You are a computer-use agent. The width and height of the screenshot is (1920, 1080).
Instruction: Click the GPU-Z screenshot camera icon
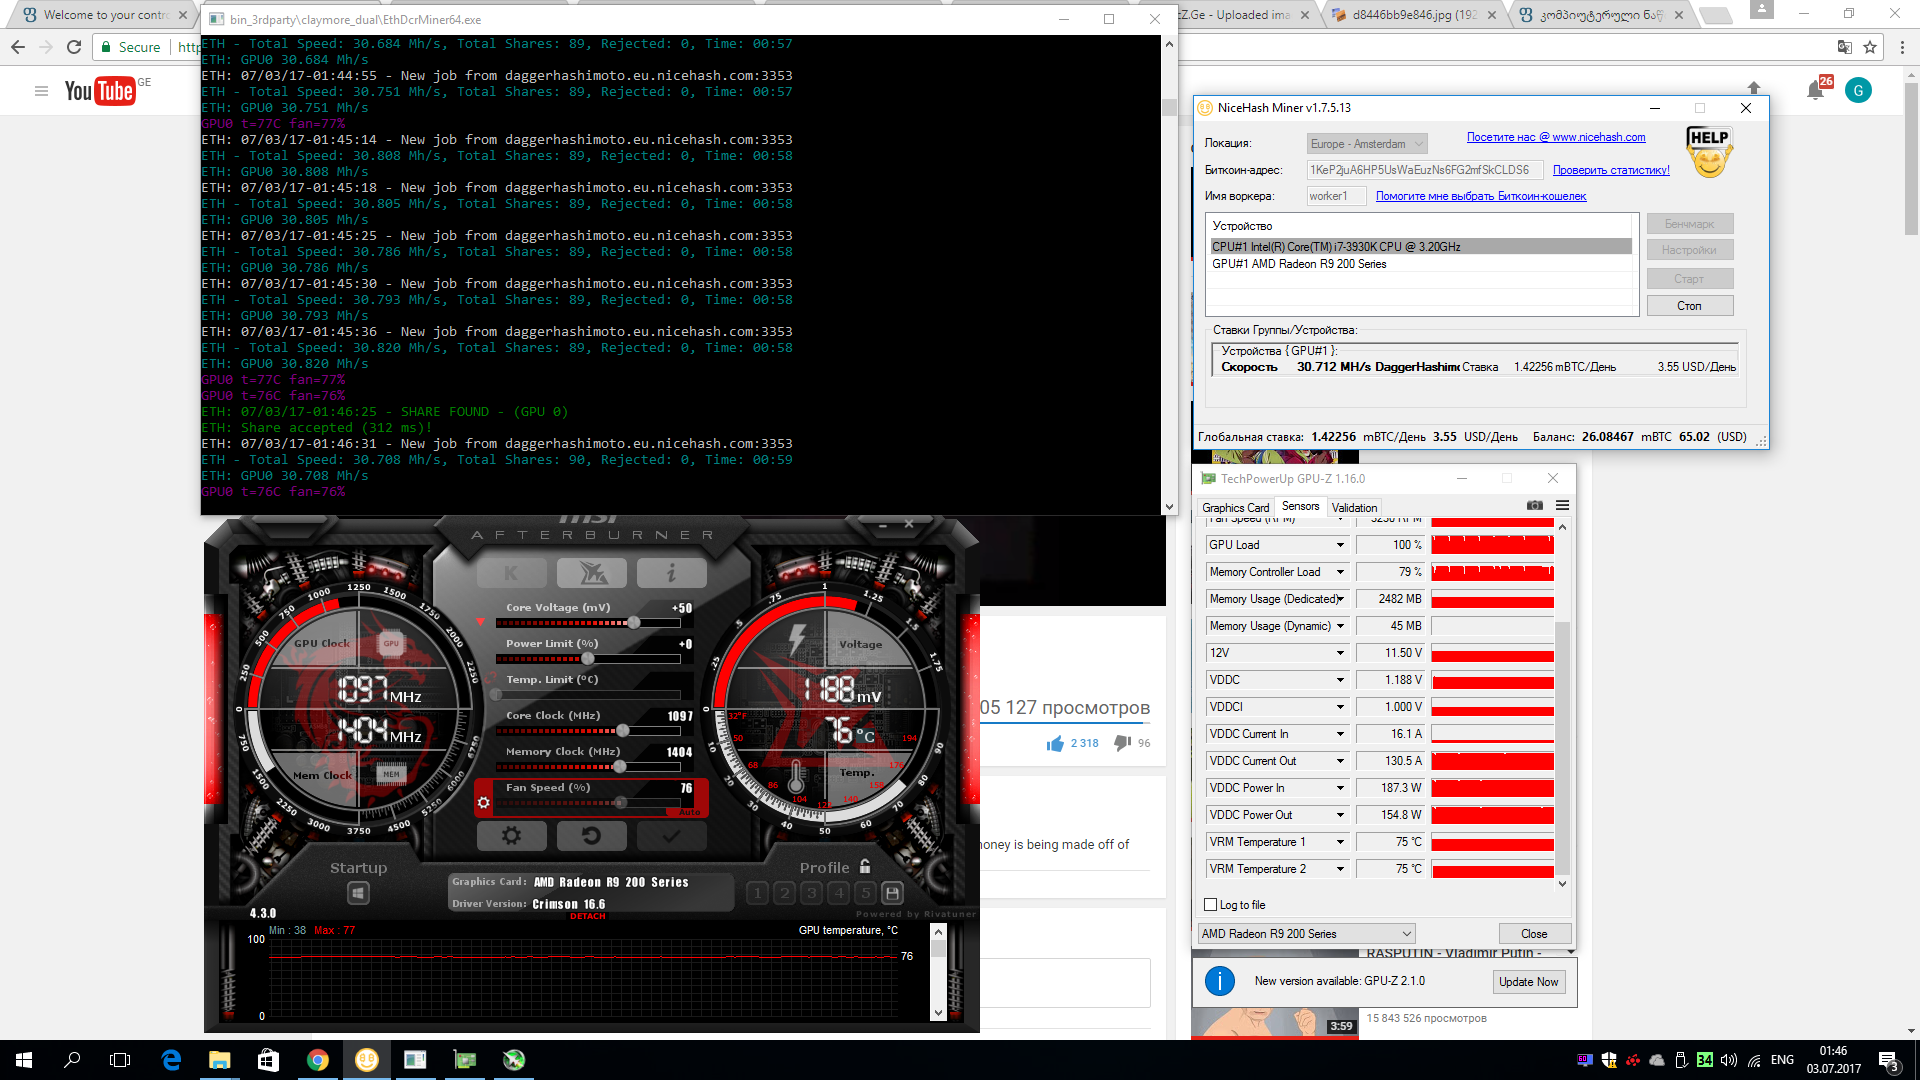pyautogui.click(x=1535, y=506)
